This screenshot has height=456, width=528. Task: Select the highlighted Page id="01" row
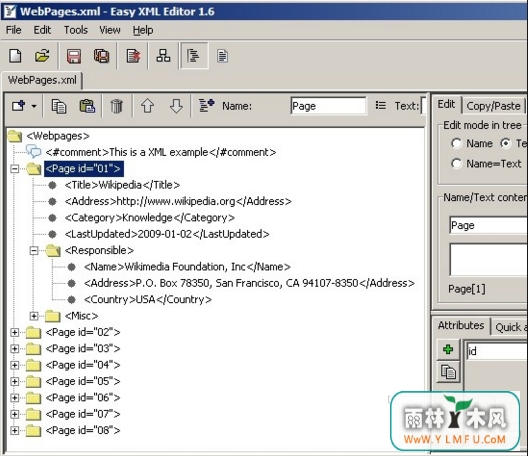pyautogui.click(x=84, y=168)
